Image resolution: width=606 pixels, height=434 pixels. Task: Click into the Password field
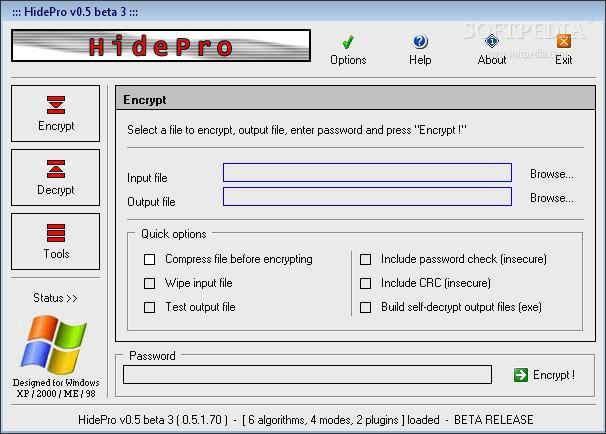307,374
